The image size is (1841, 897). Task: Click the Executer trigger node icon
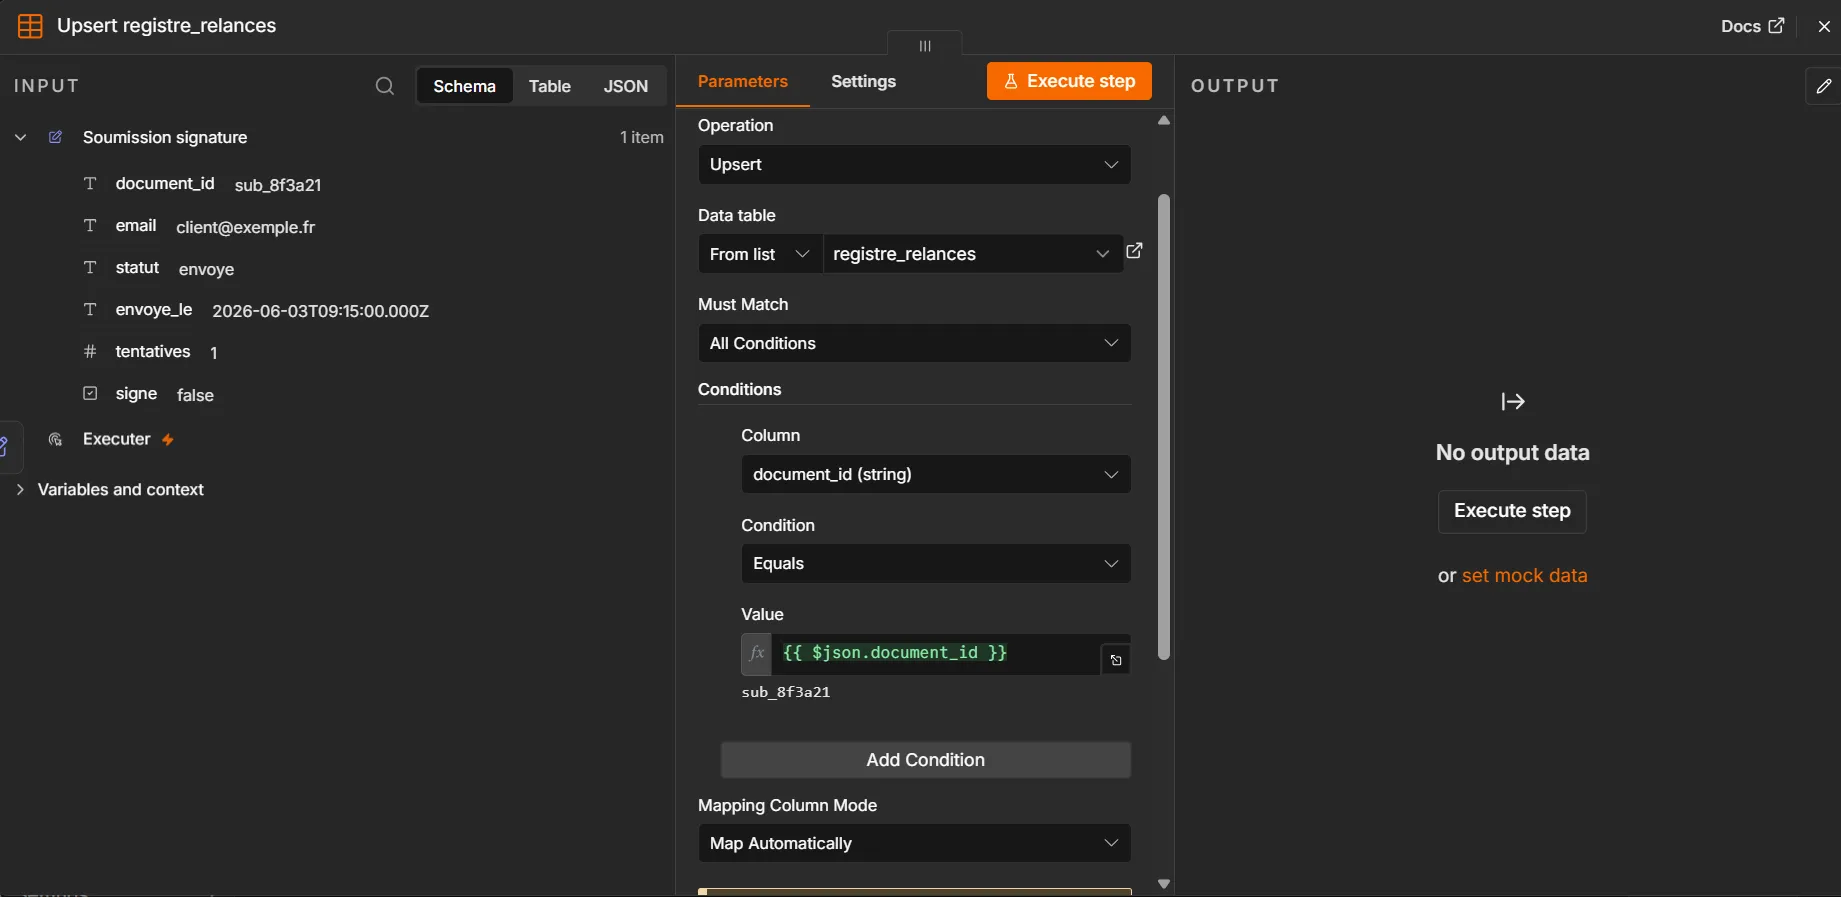pyautogui.click(x=56, y=440)
